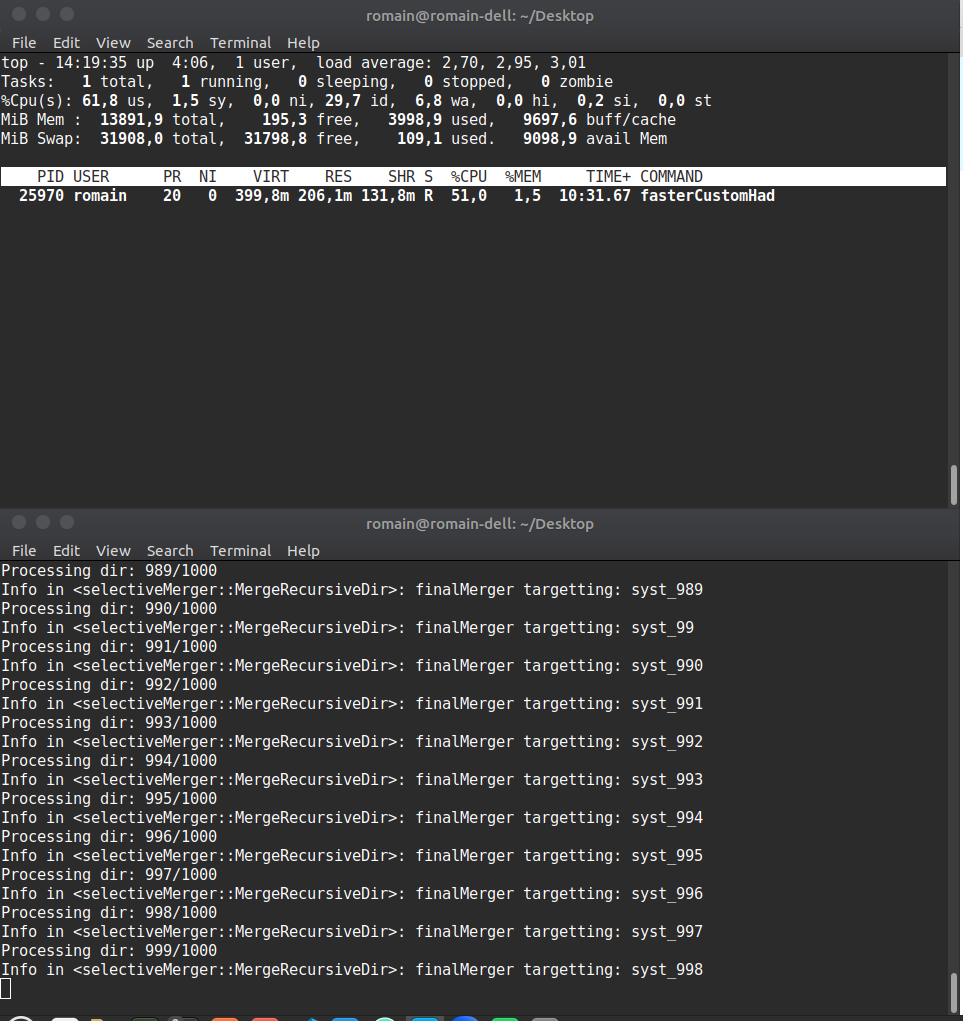Click the green application icon in the dock
The image size is (963, 1021).
tap(505, 1015)
